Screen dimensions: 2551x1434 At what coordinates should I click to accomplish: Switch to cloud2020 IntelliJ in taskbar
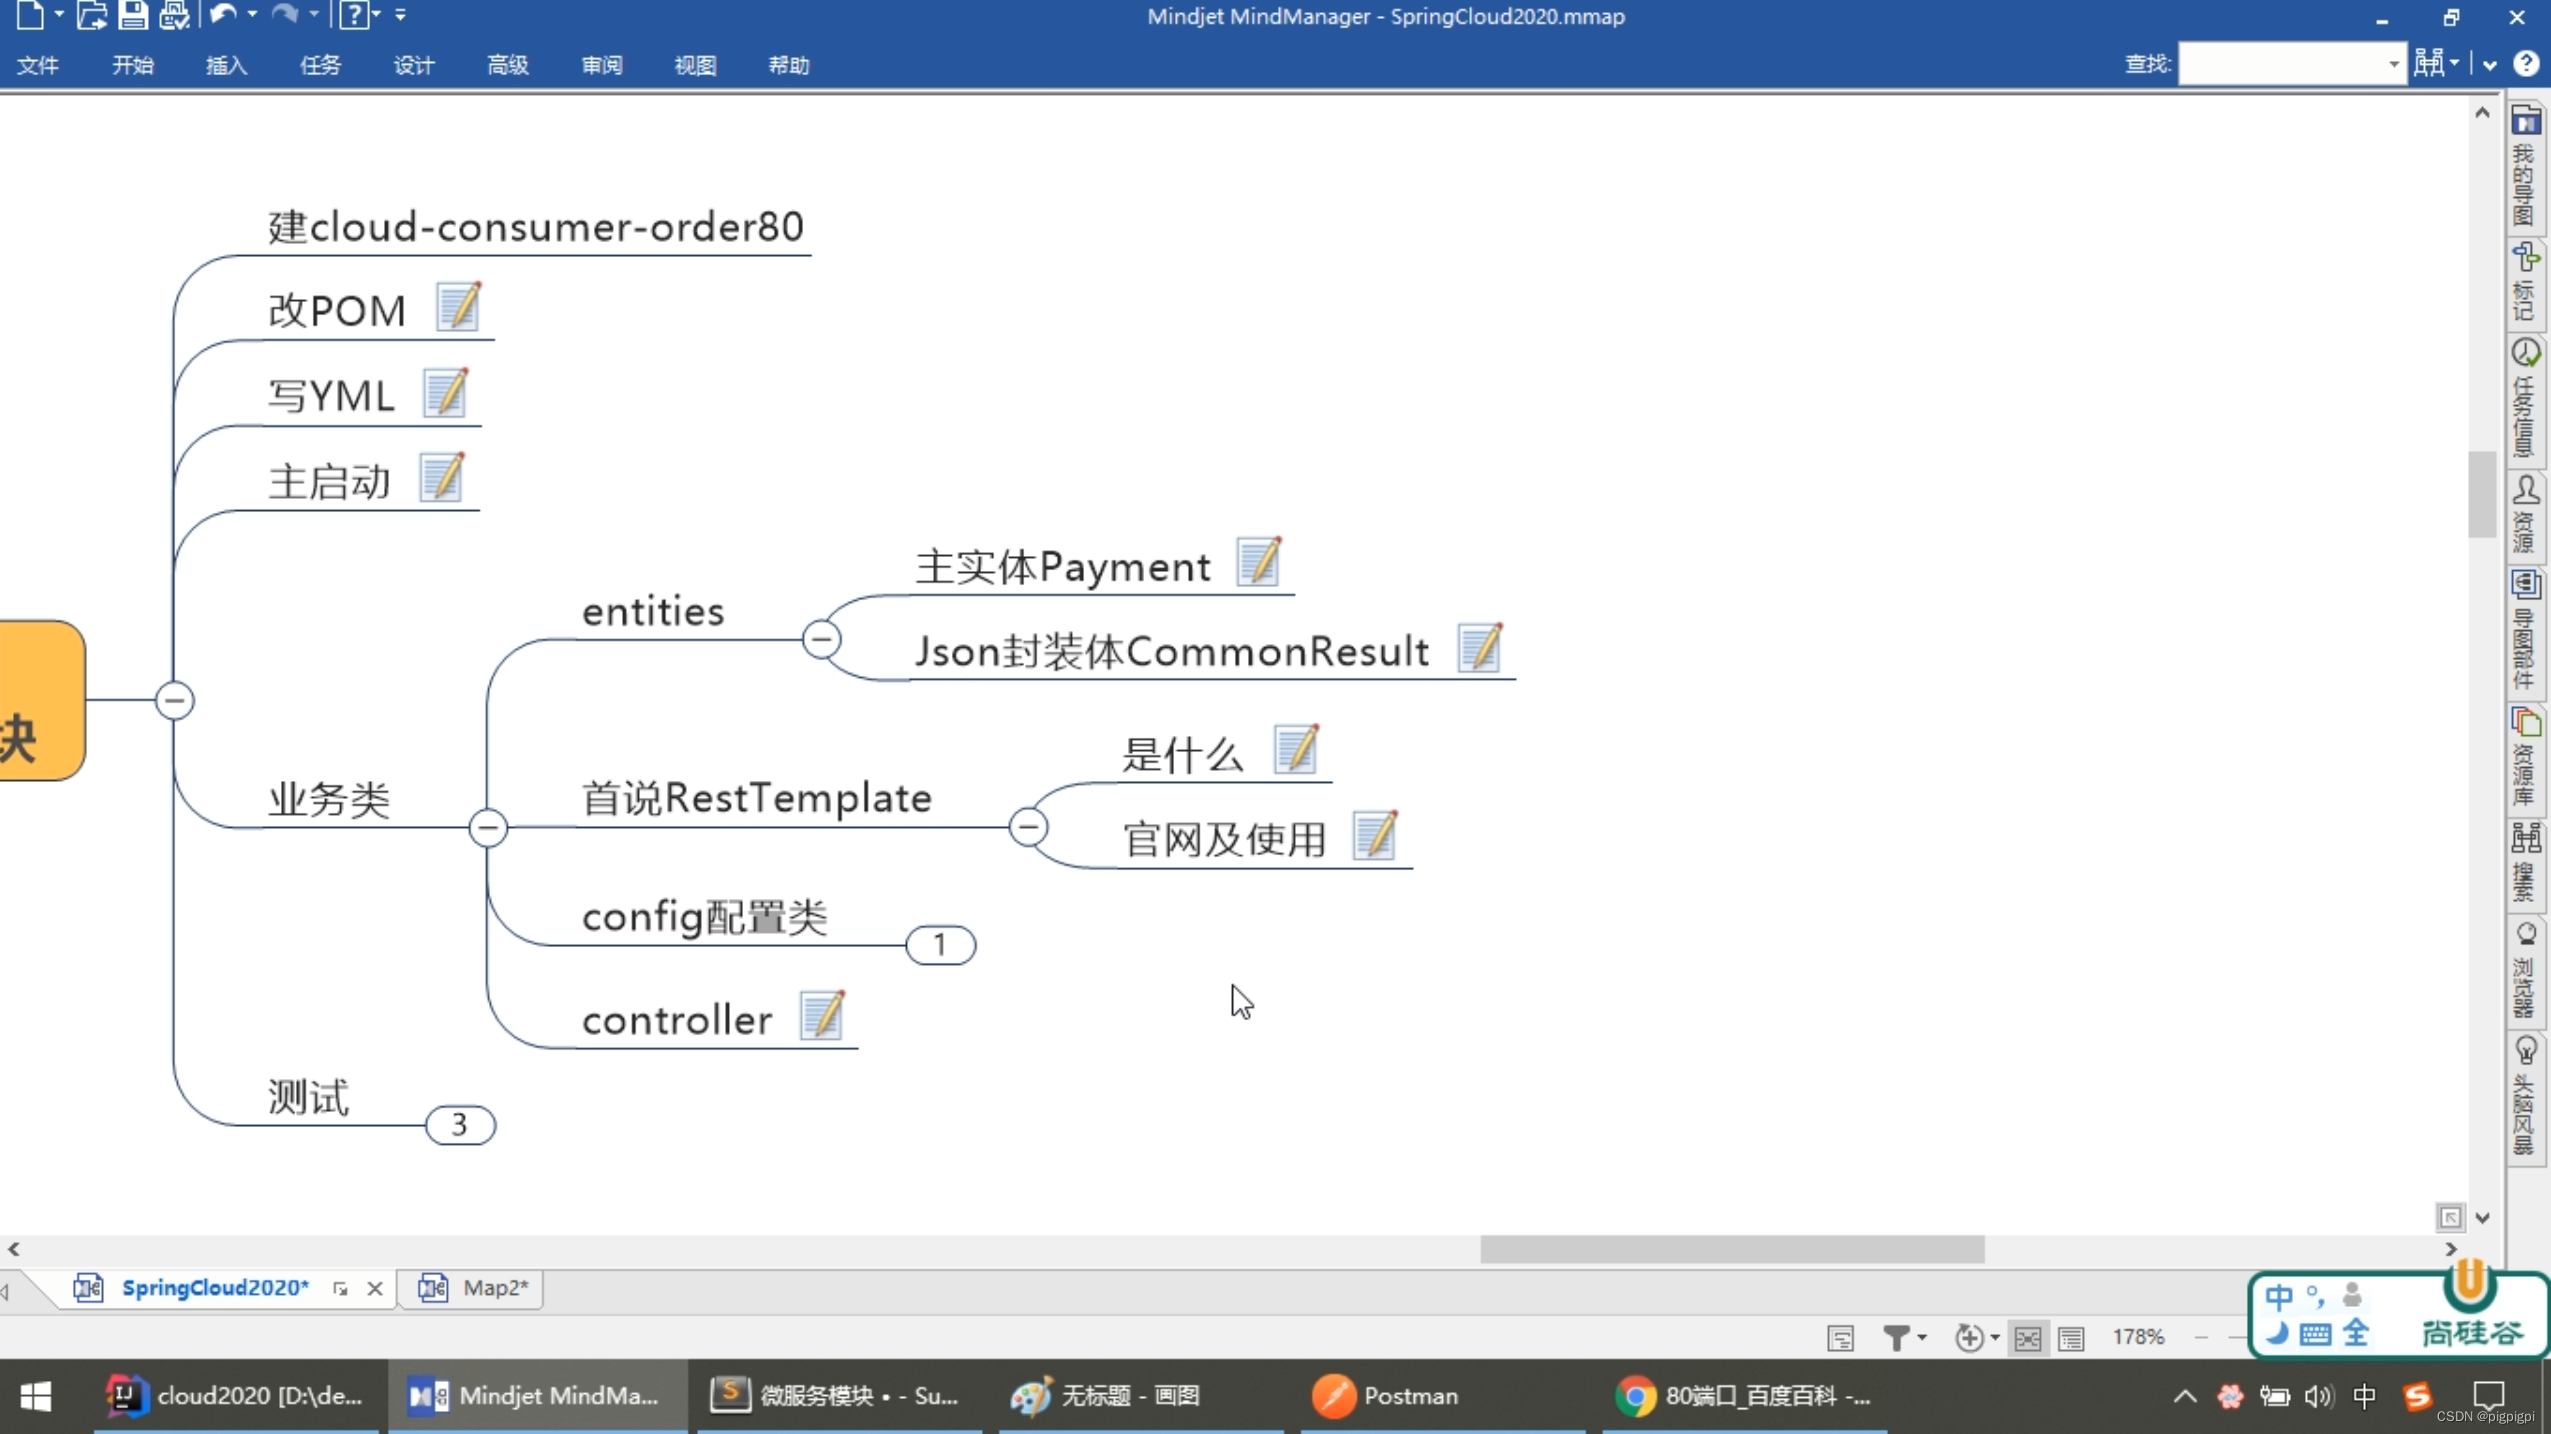pos(236,1396)
